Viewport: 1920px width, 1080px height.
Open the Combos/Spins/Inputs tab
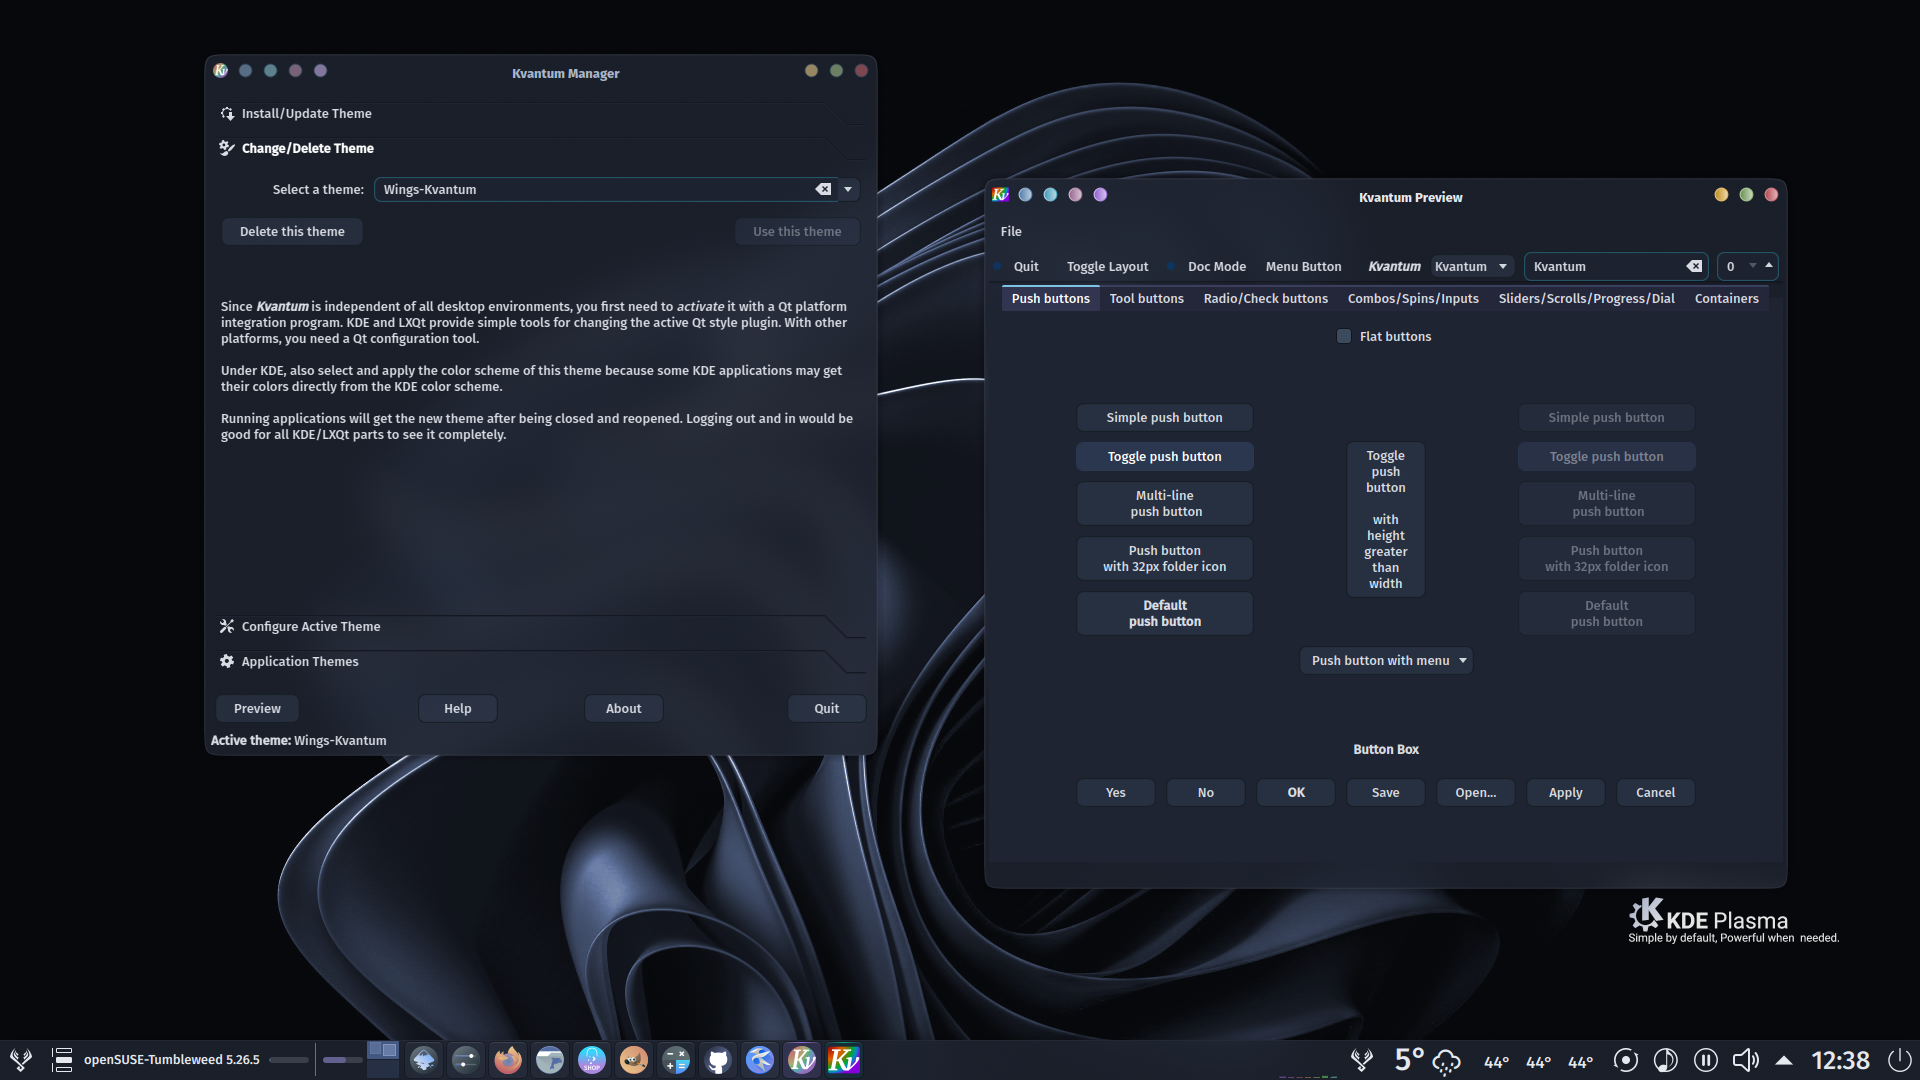click(1412, 298)
